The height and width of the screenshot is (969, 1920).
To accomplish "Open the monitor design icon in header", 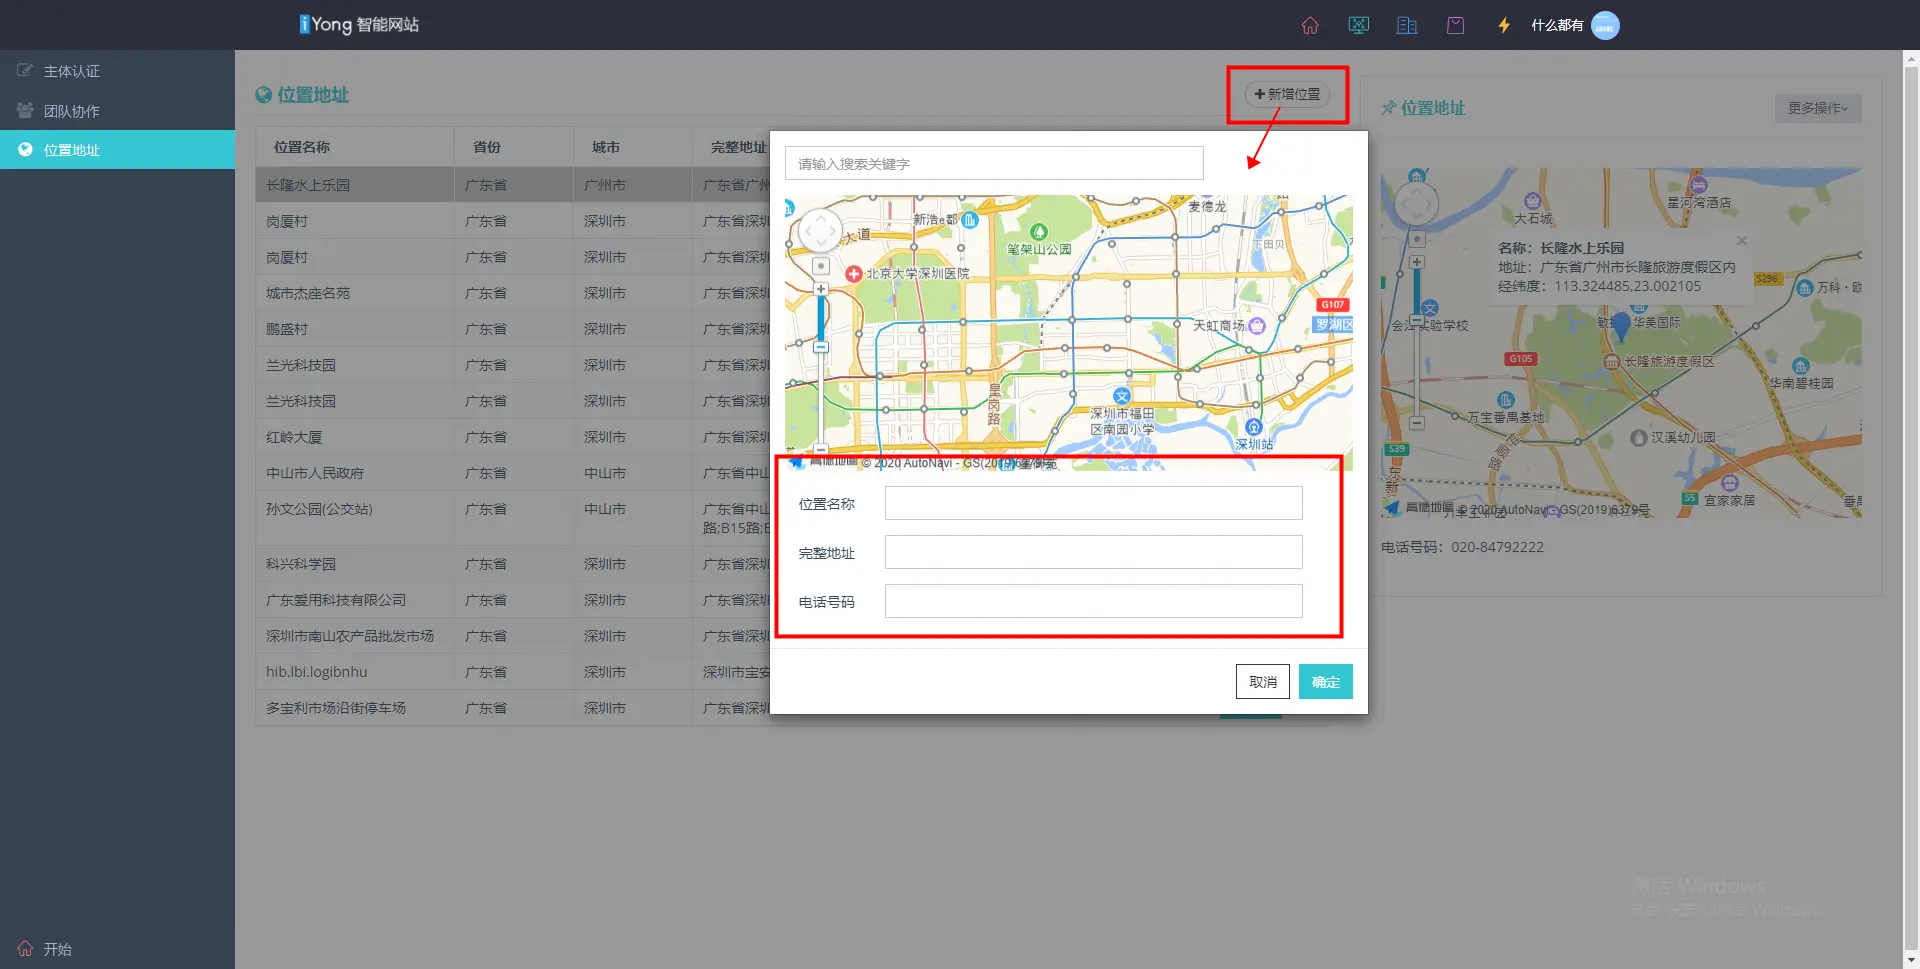I will coord(1358,25).
